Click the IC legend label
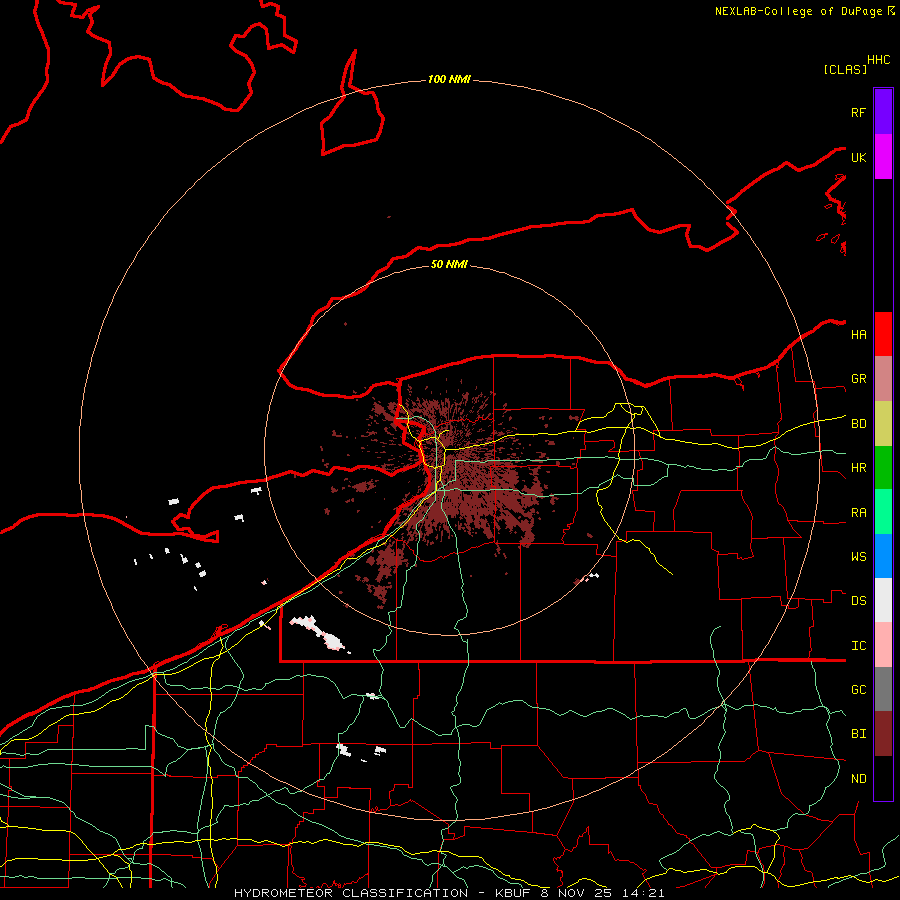Image resolution: width=900 pixels, height=900 pixels. coord(858,646)
